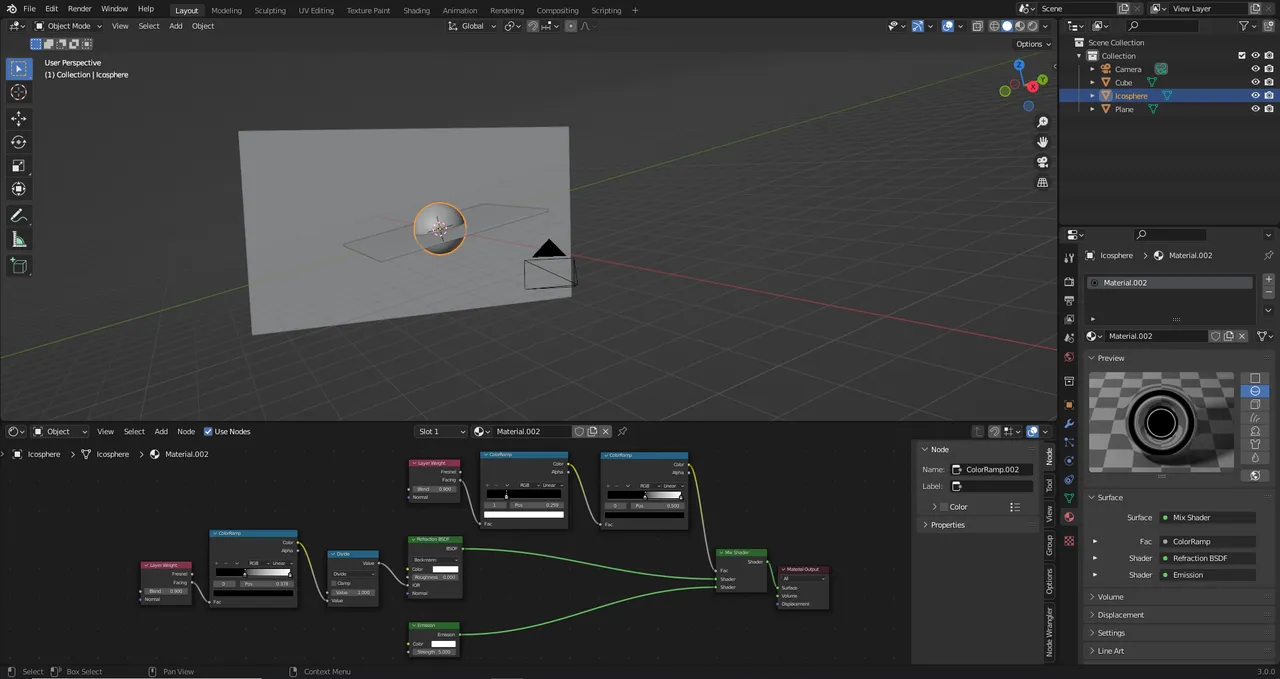Toggle Use Nodes checkbox
The width and height of the screenshot is (1280, 679).
208,431
